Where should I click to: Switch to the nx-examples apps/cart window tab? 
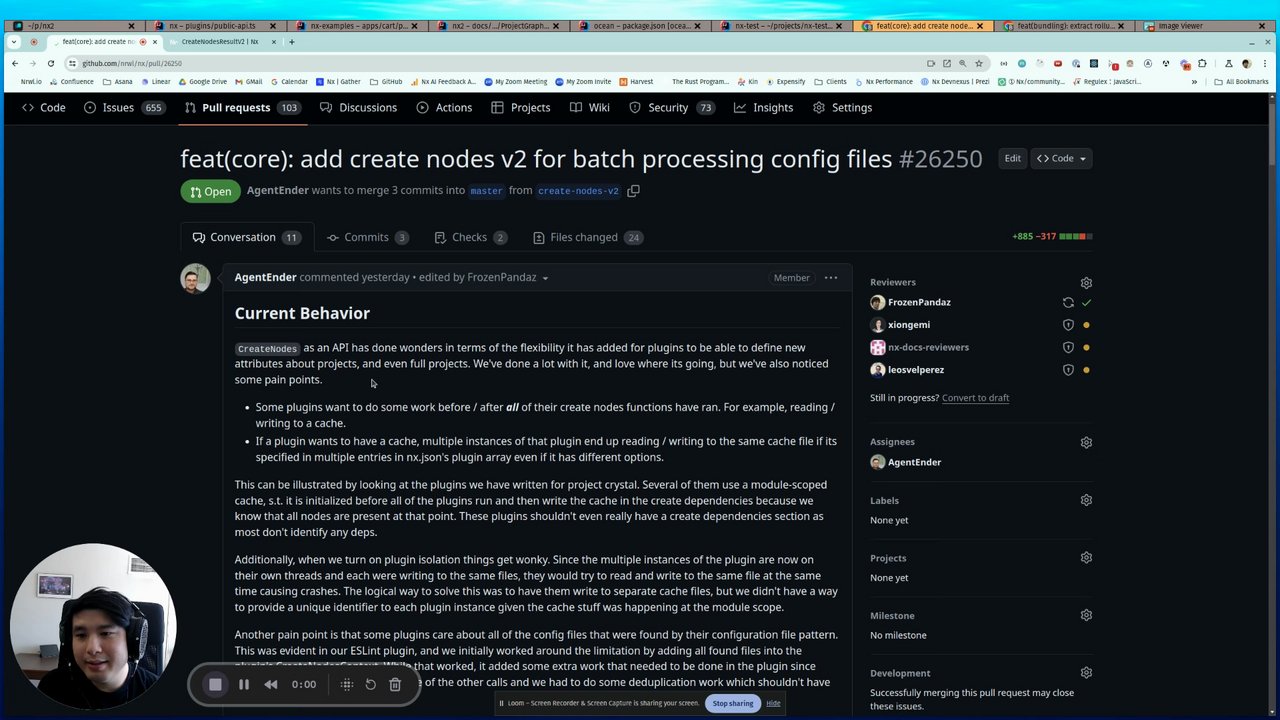coord(358,26)
